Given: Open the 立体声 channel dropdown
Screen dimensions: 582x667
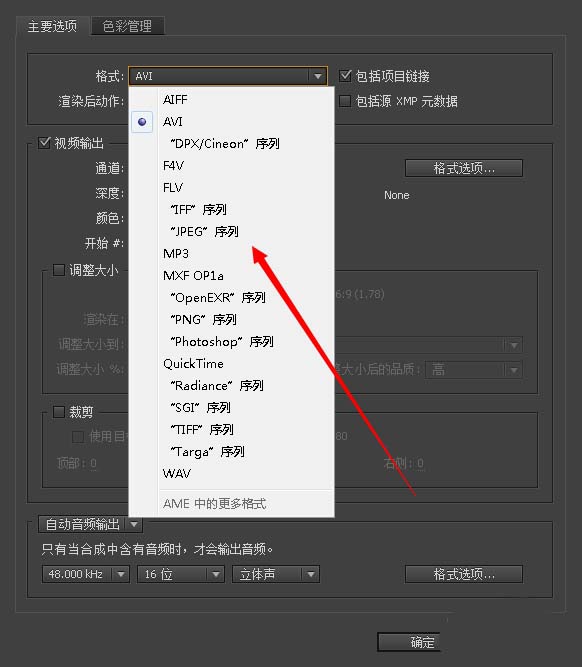Looking at the screenshot, I should (x=276, y=574).
